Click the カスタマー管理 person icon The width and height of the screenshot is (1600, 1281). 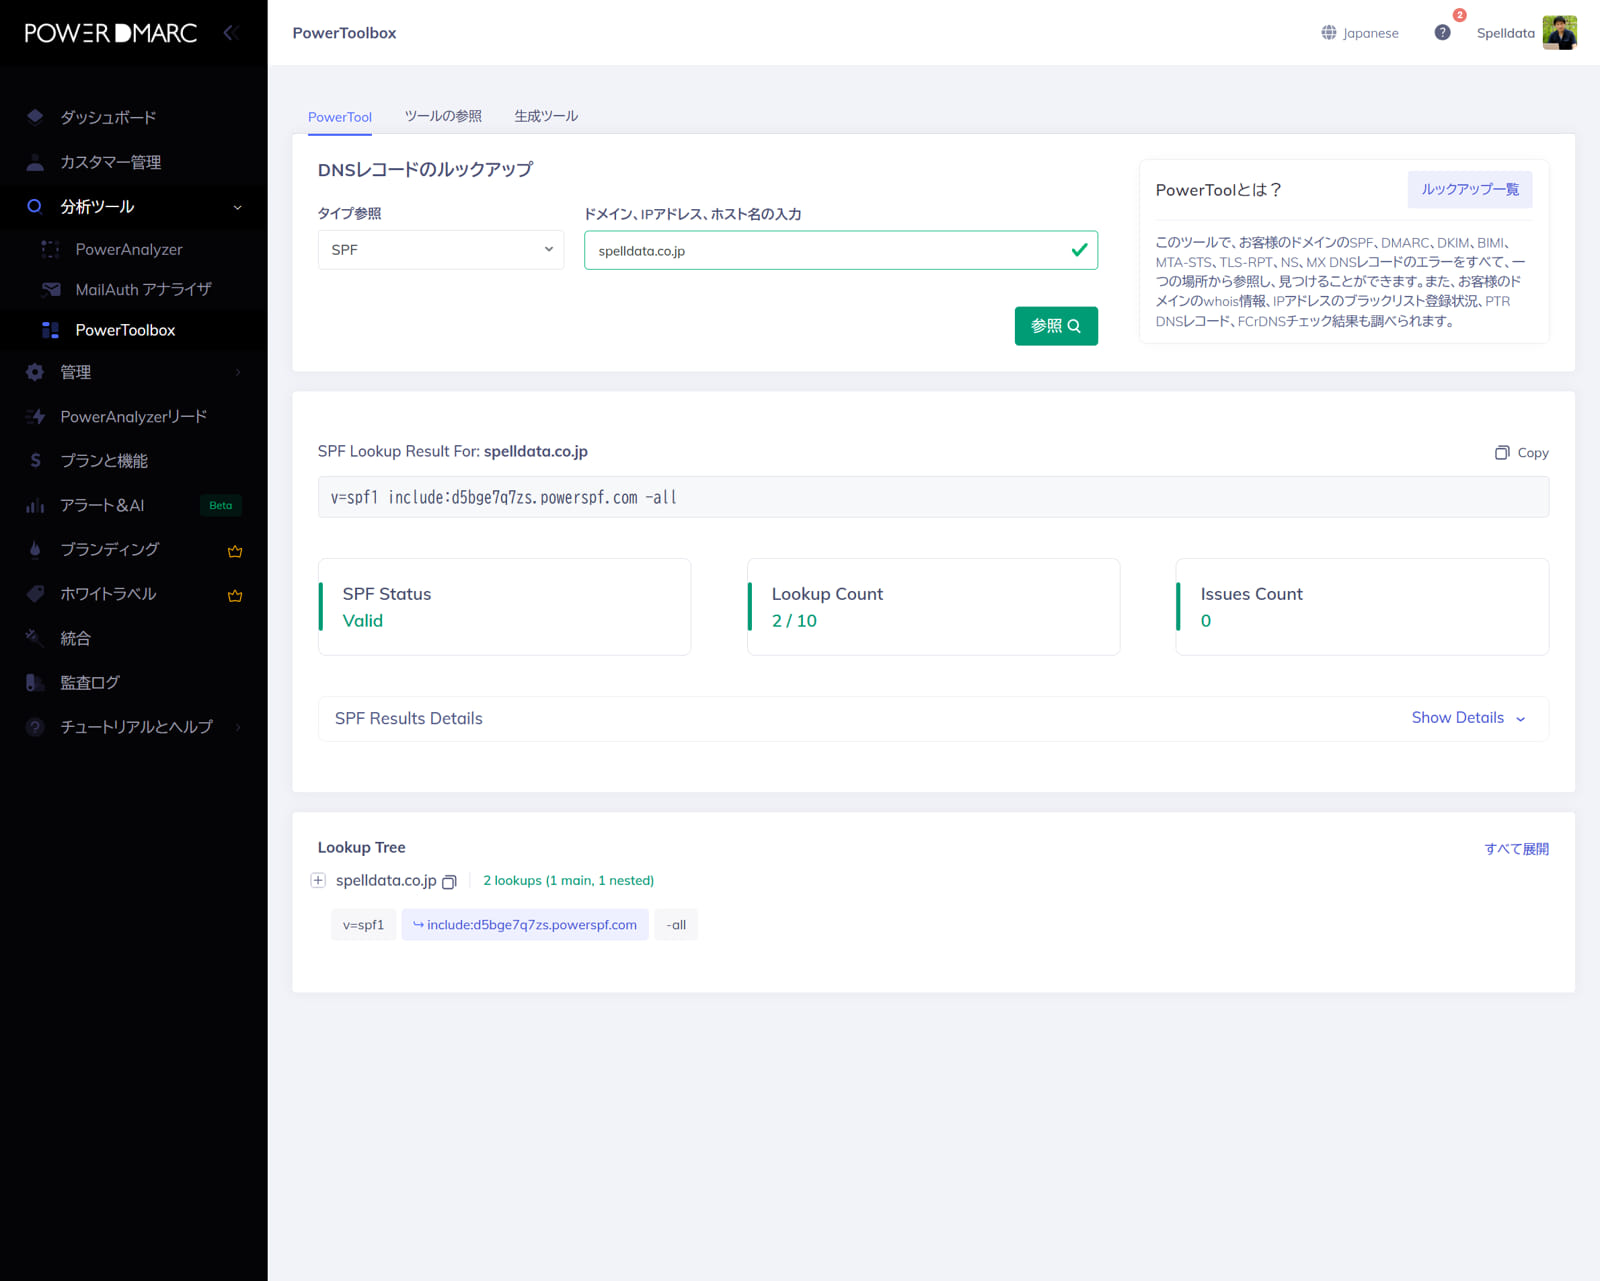point(35,162)
